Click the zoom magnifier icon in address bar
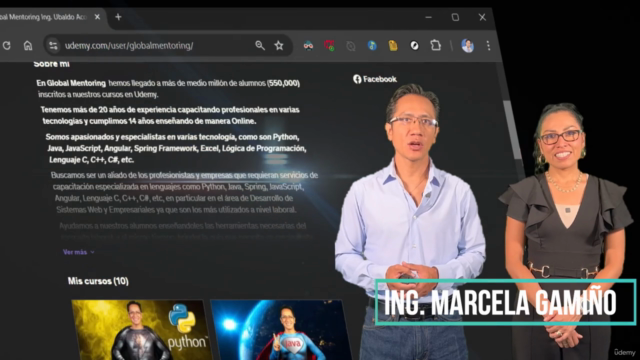The image size is (640, 360). click(x=260, y=45)
